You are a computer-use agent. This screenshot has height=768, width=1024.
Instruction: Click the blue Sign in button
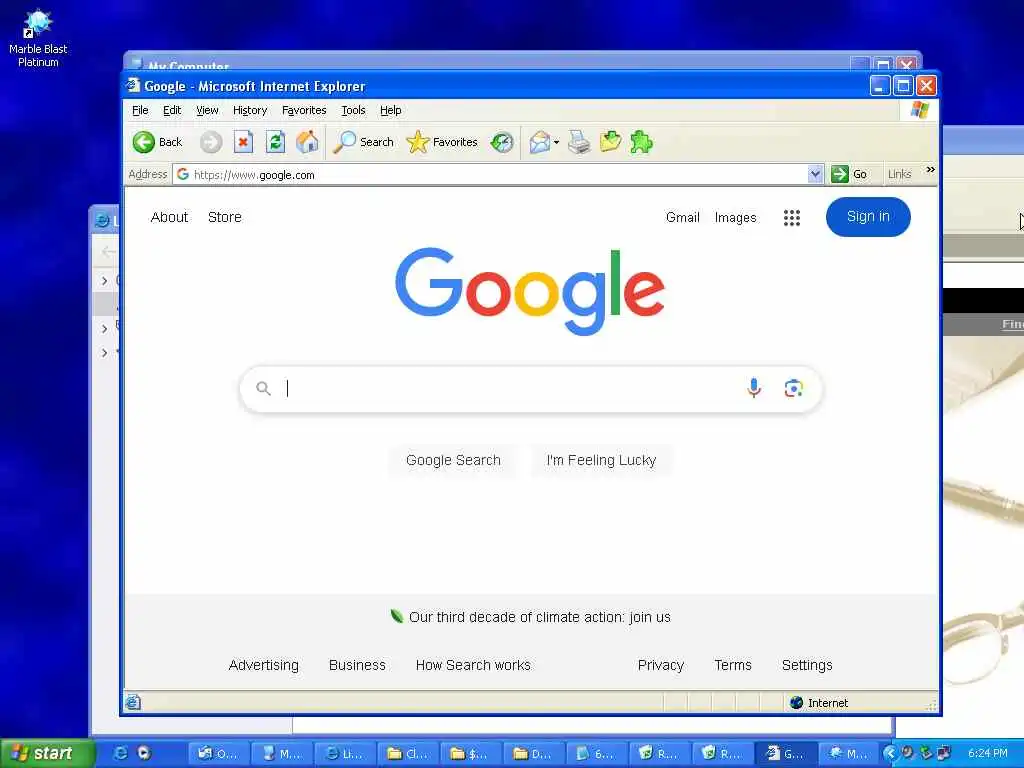[868, 217]
